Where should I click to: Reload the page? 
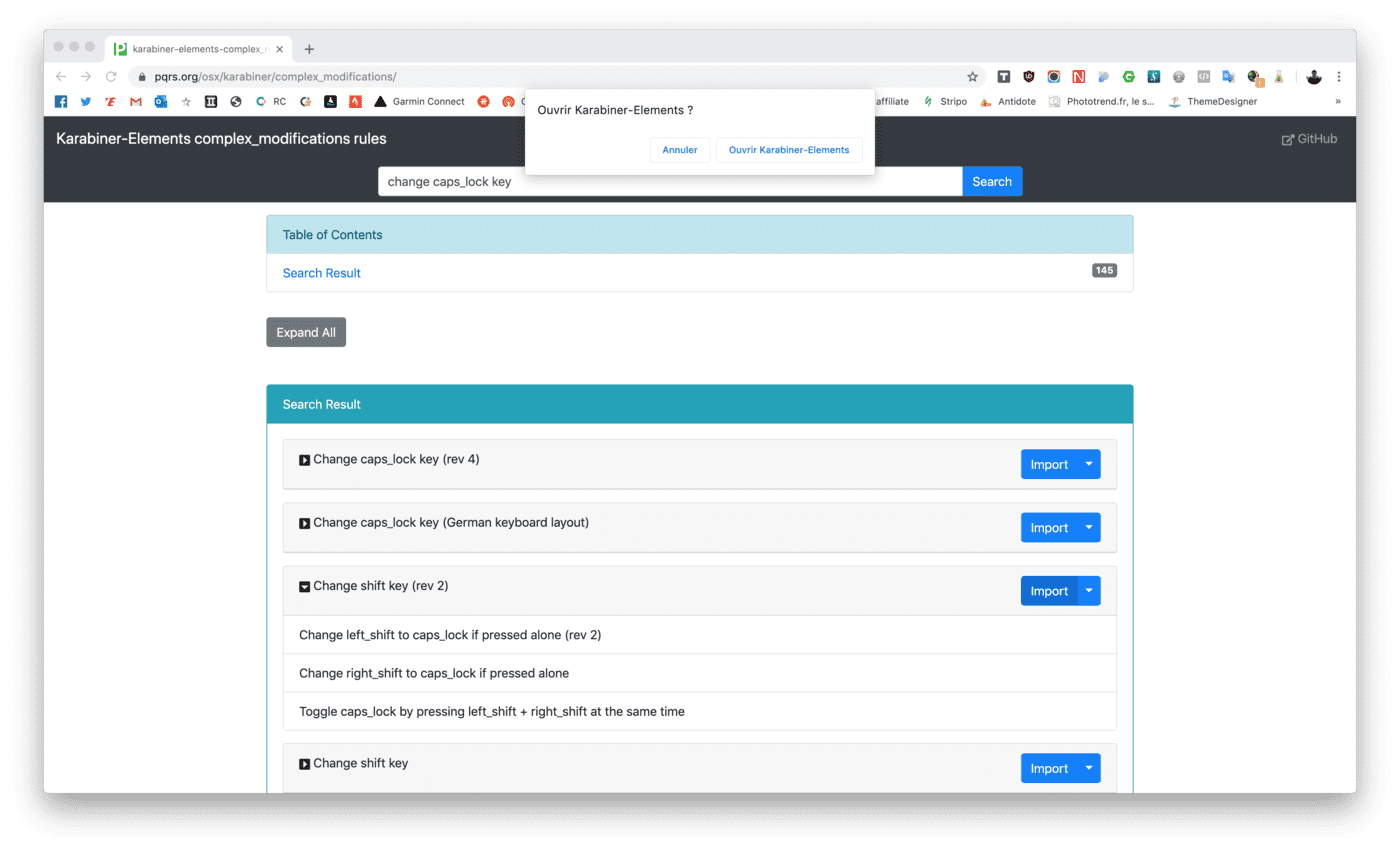[111, 76]
